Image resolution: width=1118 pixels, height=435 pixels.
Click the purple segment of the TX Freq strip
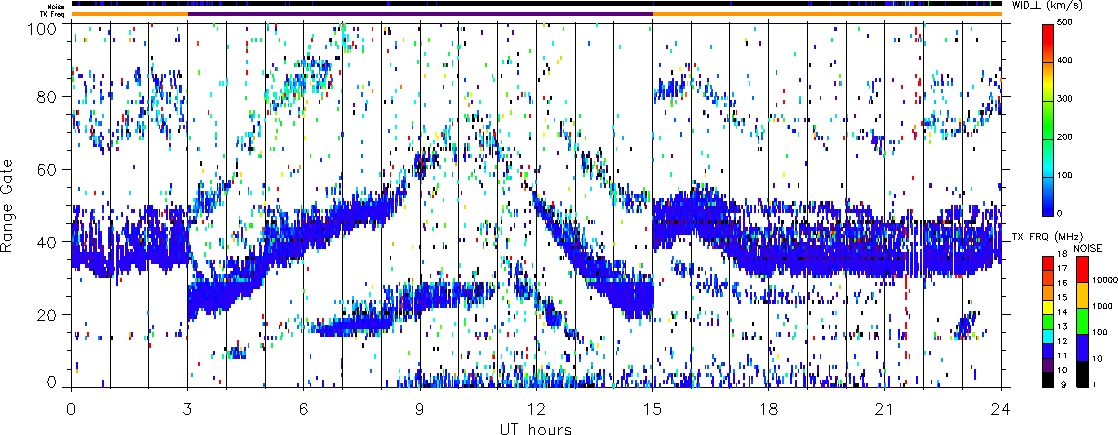click(x=420, y=14)
